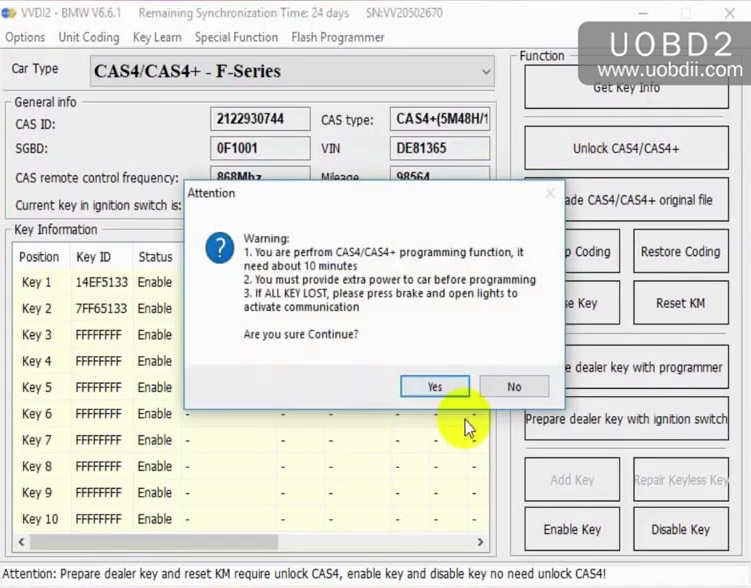Viewport: 751px width, 588px height.
Task: Select Key 4 row in key table
Action: 98,361
